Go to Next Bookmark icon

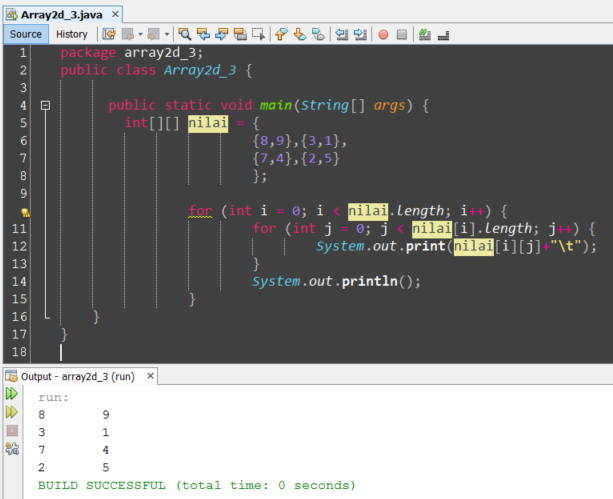point(299,34)
